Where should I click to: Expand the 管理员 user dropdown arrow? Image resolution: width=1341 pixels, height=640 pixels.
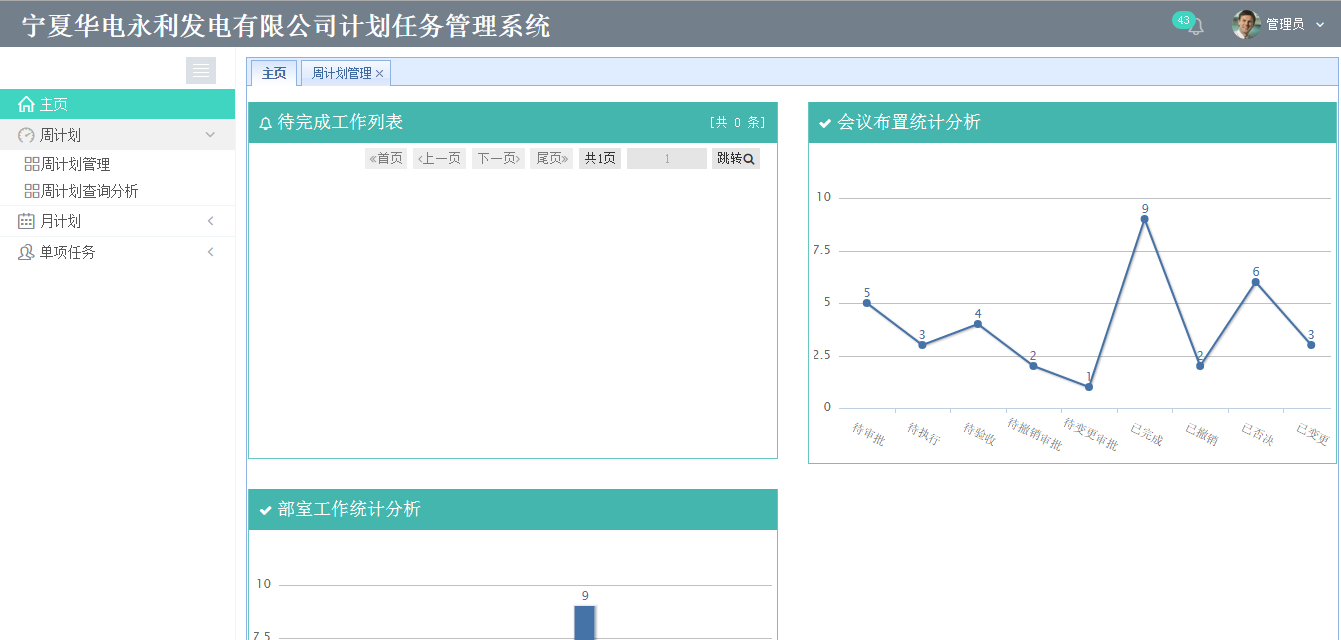(x=1320, y=25)
